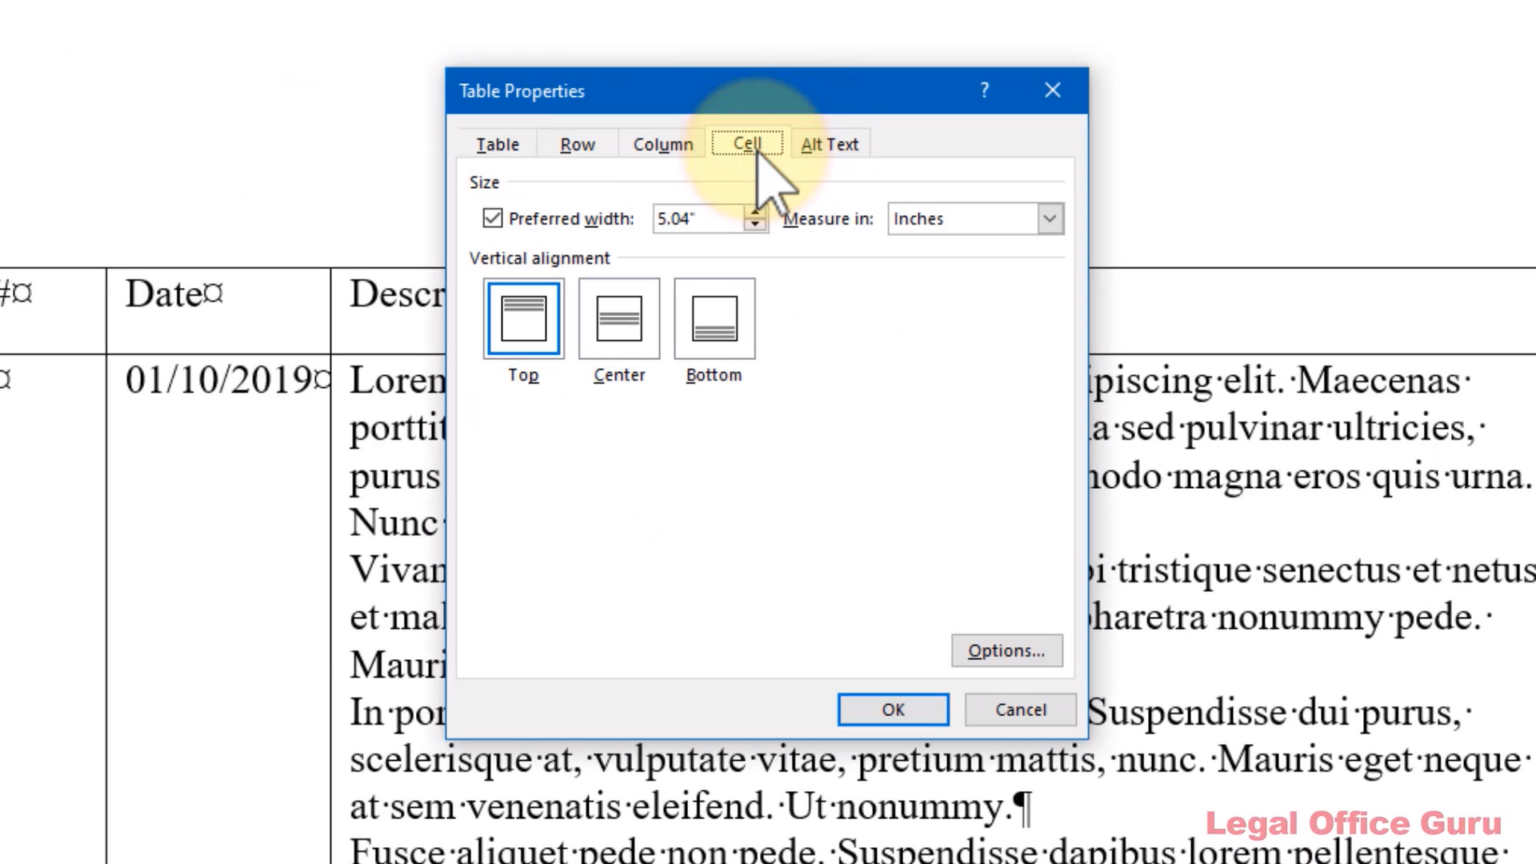1536x864 pixels.
Task: Switch to the Table tab
Action: pyautogui.click(x=497, y=144)
